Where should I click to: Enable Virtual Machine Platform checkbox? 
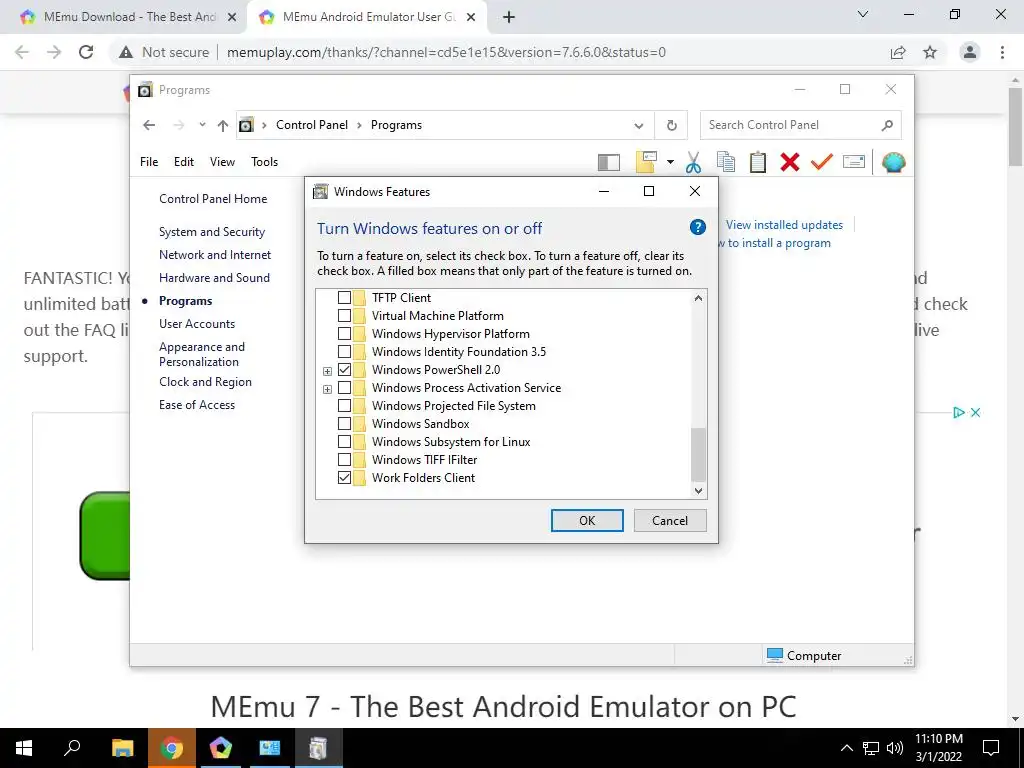tap(344, 315)
